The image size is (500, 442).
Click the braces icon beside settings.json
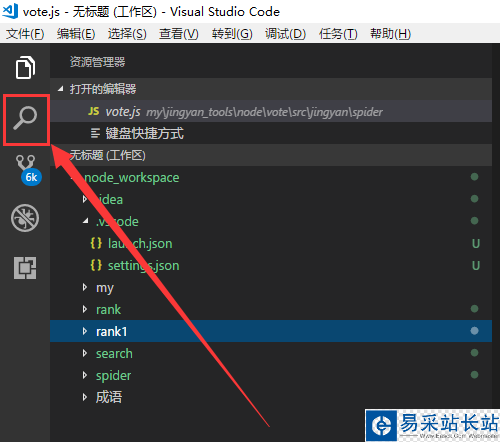click(x=96, y=265)
